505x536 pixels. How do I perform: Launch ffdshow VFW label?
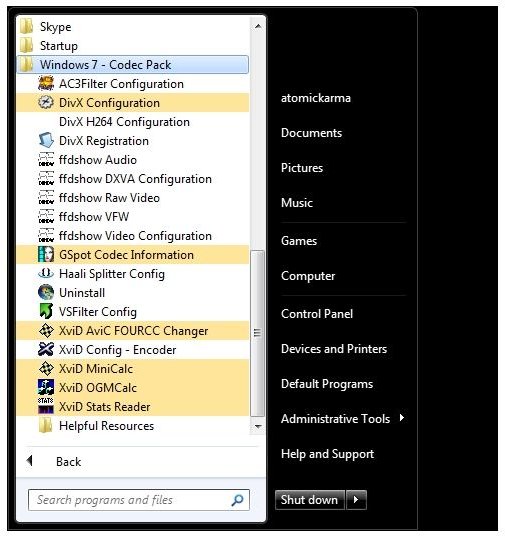(x=94, y=217)
